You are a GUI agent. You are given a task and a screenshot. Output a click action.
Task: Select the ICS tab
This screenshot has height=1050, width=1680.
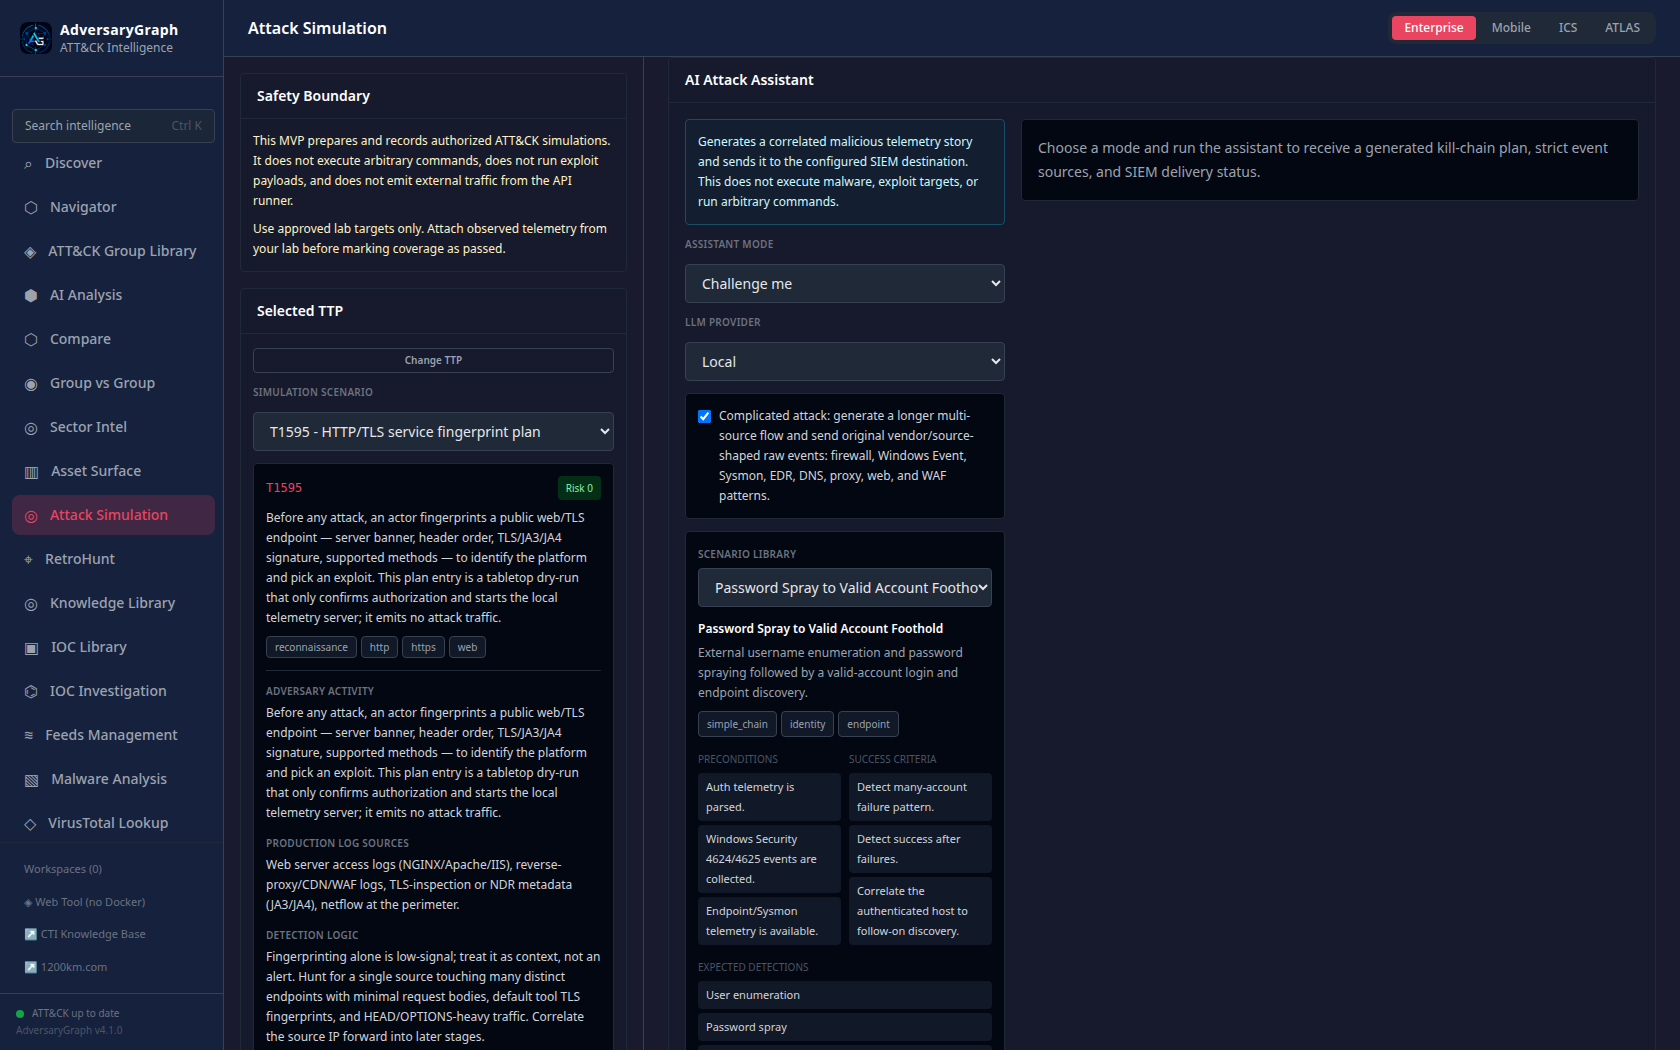pos(1568,28)
